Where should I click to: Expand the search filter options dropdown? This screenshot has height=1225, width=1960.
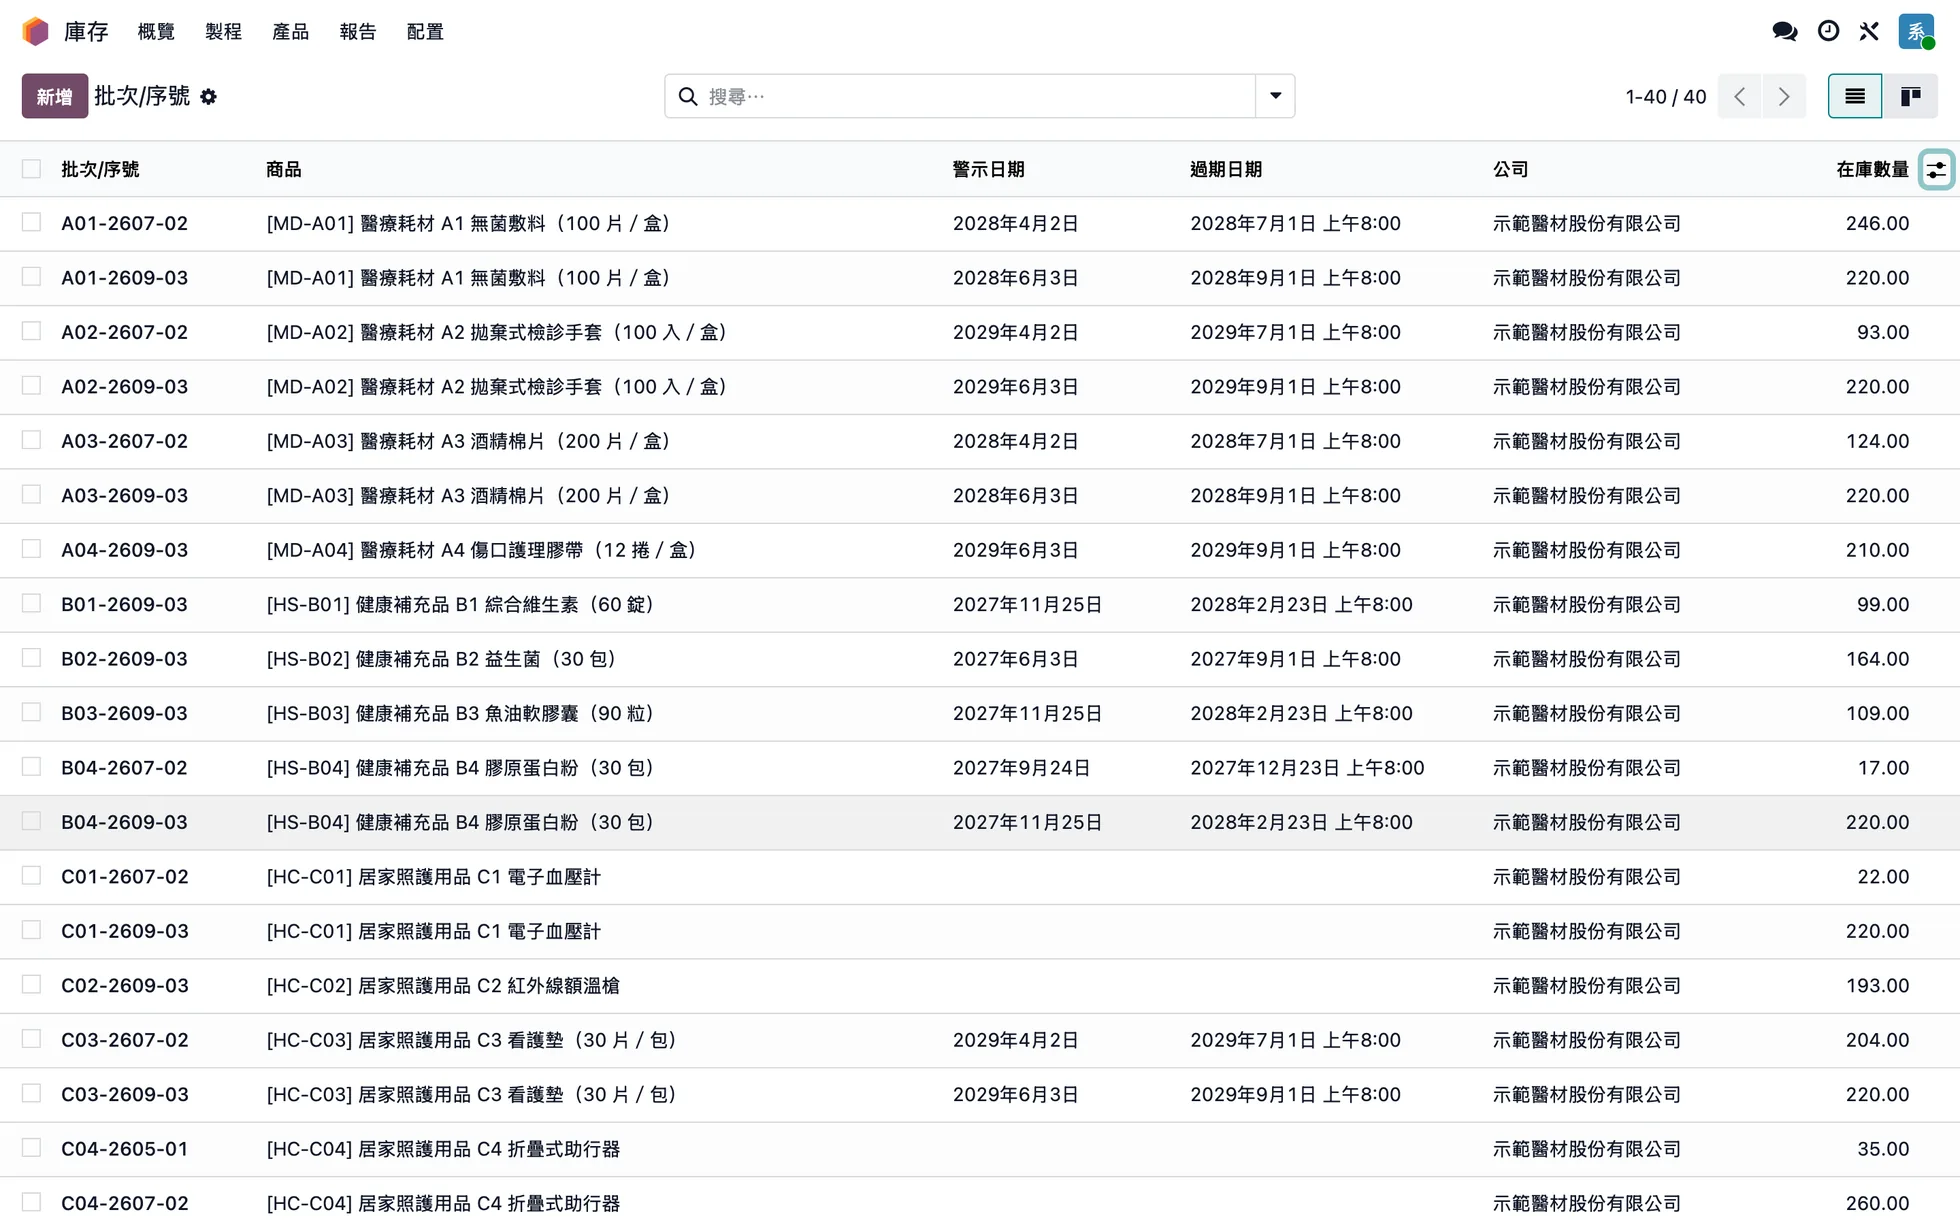(1275, 96)
